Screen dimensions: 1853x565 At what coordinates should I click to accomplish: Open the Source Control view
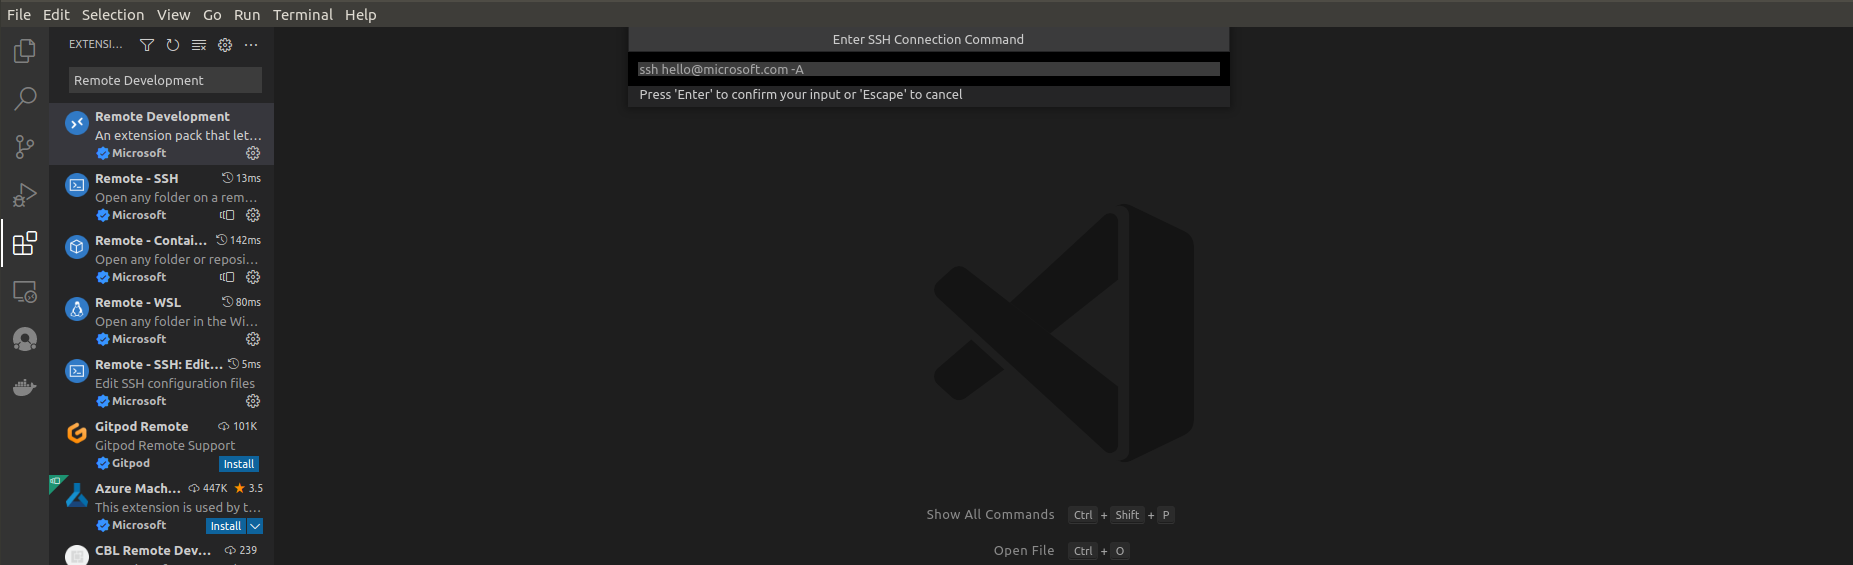[25, 147]
